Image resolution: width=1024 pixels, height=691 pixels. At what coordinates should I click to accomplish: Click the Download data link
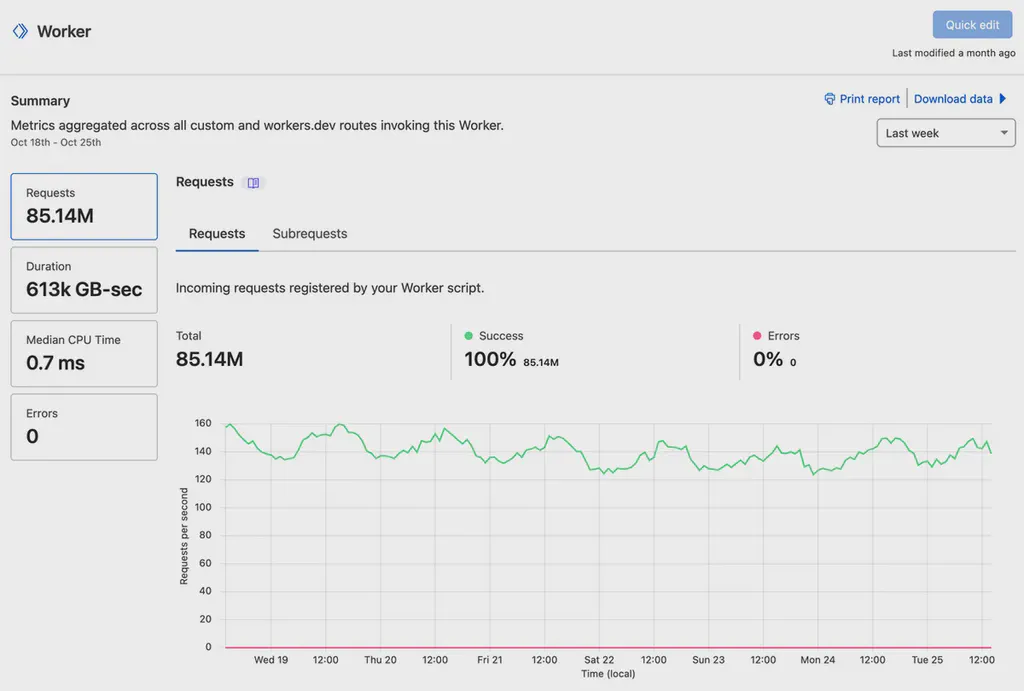point(953,99)
